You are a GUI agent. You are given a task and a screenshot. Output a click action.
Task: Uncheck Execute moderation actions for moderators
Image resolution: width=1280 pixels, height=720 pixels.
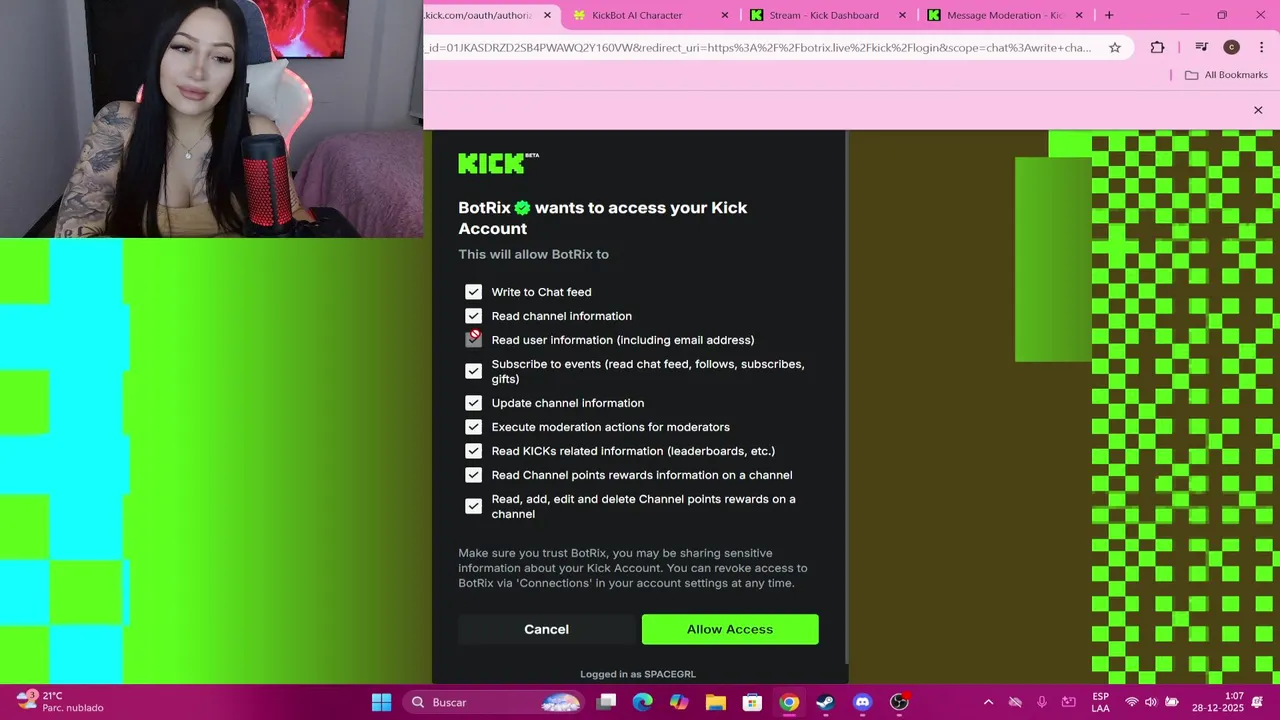click(473, 427)
